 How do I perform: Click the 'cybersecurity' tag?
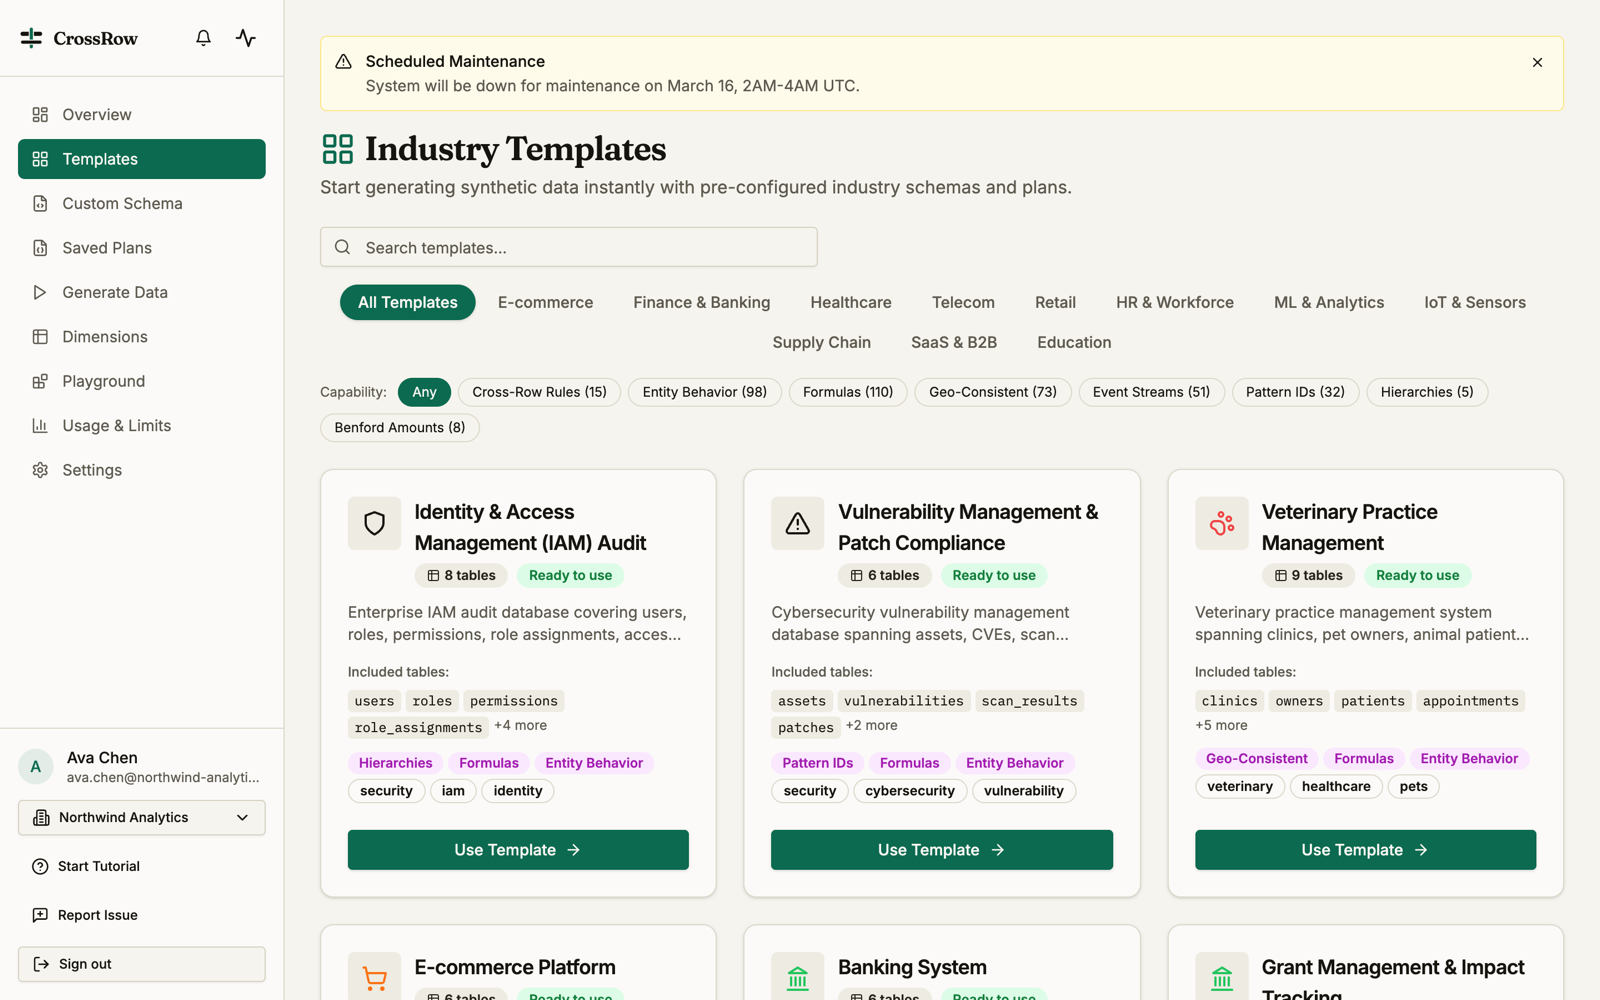click(910, 791)
